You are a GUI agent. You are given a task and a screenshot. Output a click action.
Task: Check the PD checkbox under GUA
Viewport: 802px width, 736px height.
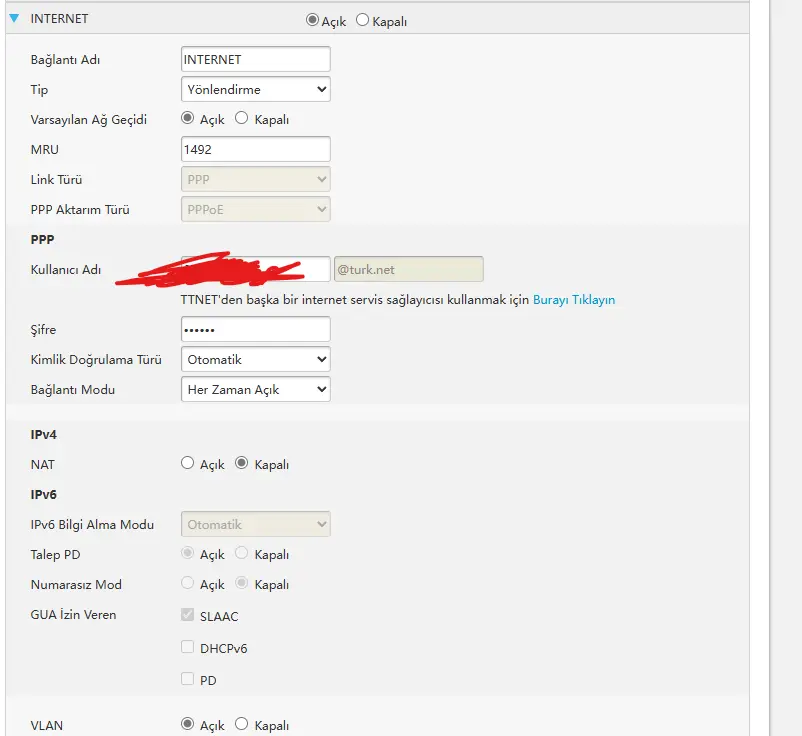coord(188,679)
